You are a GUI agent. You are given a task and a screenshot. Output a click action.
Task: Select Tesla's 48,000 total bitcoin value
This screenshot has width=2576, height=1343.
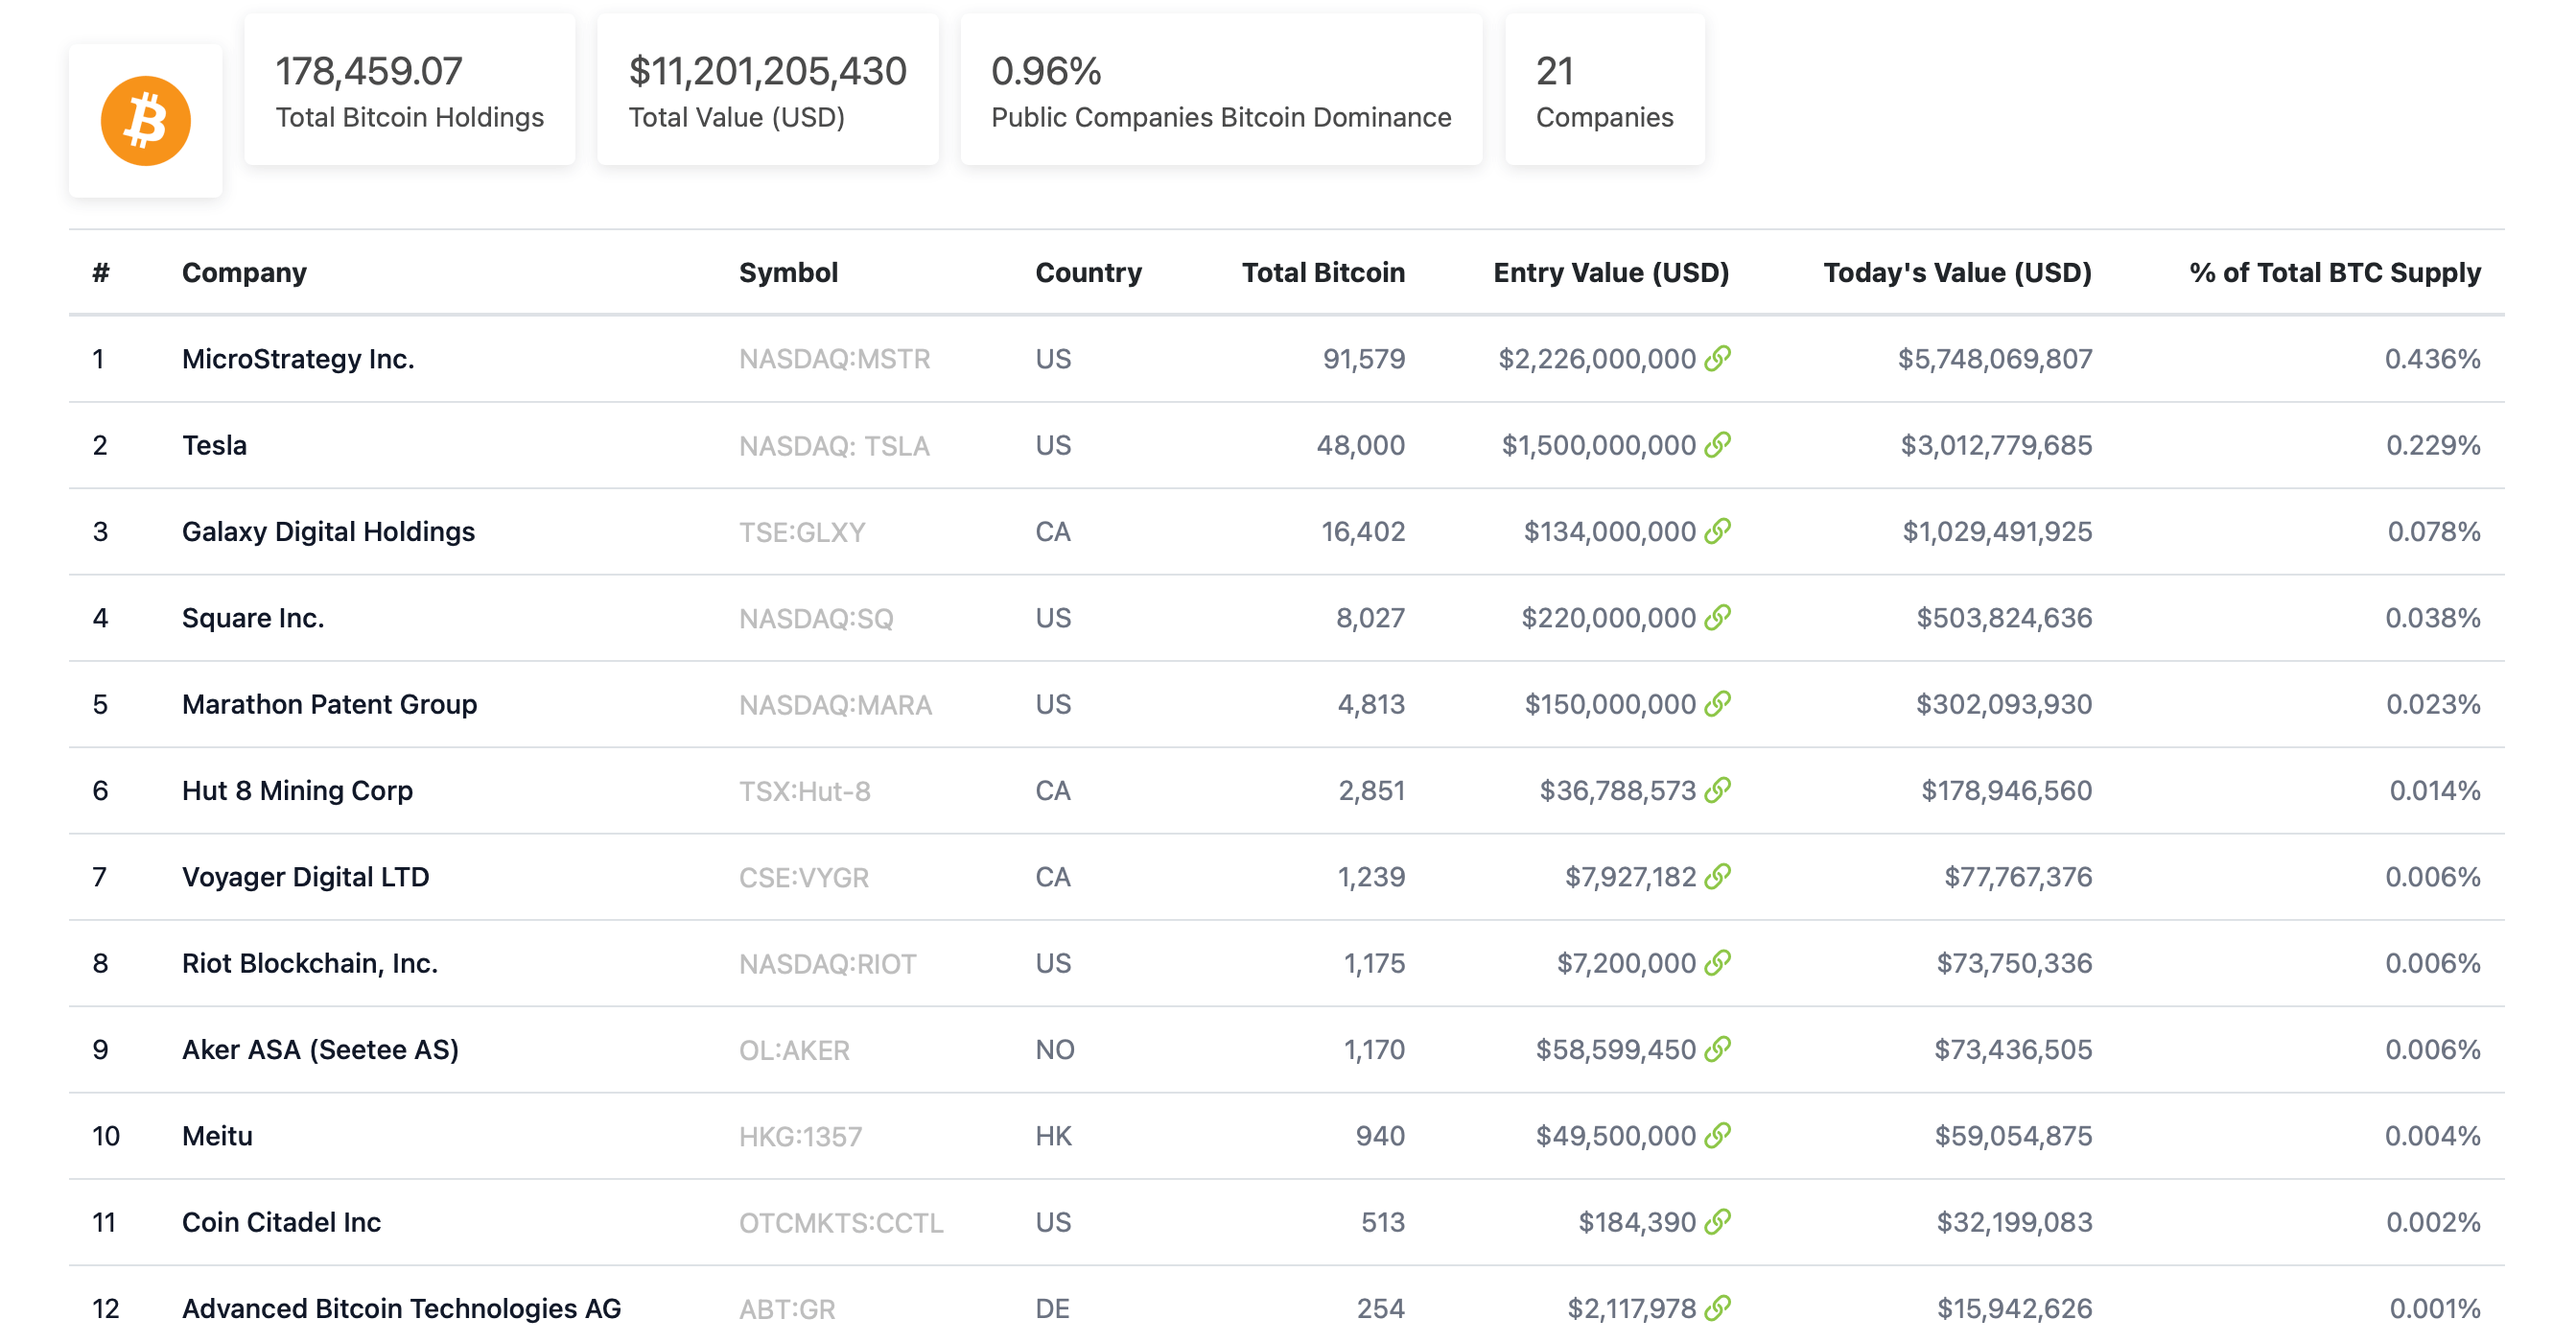pos(1360,445)
